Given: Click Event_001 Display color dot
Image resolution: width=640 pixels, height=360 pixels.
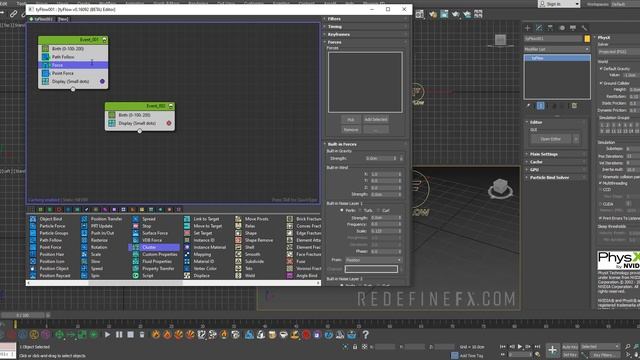Looking at the screenshot, I should point(102,81).
